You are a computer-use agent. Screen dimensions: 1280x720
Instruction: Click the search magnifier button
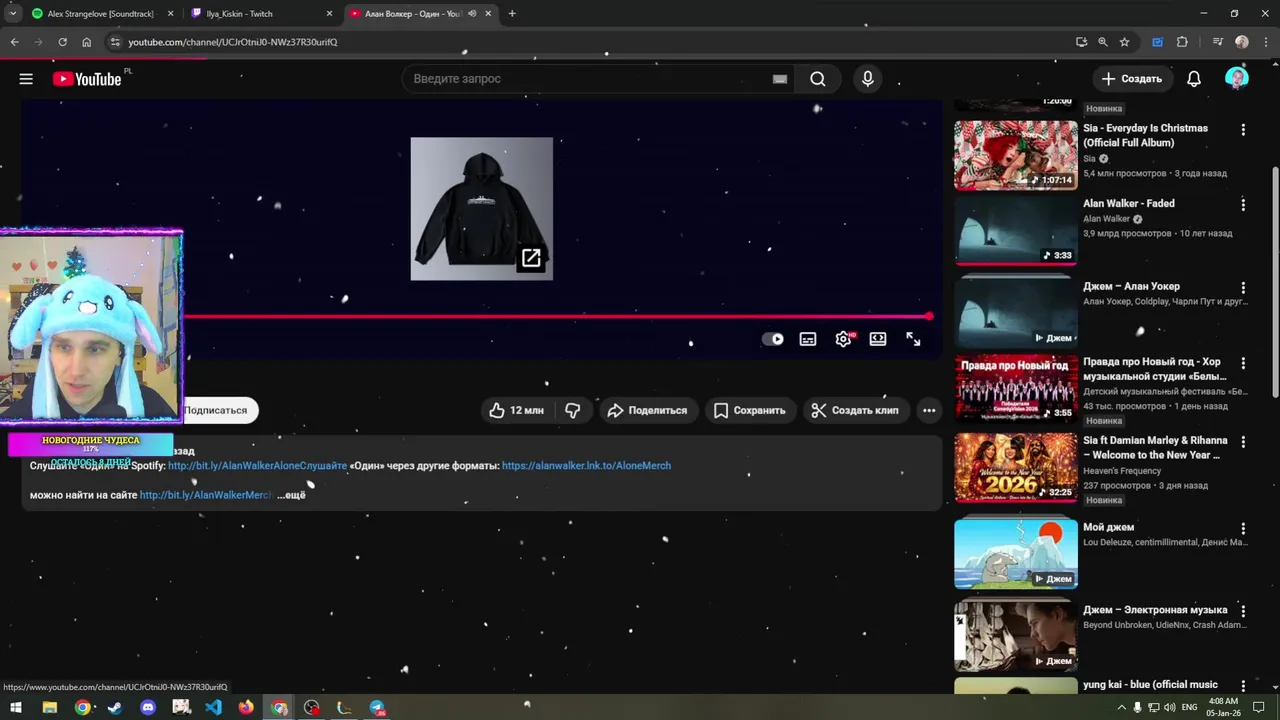(x=818, y=79)
